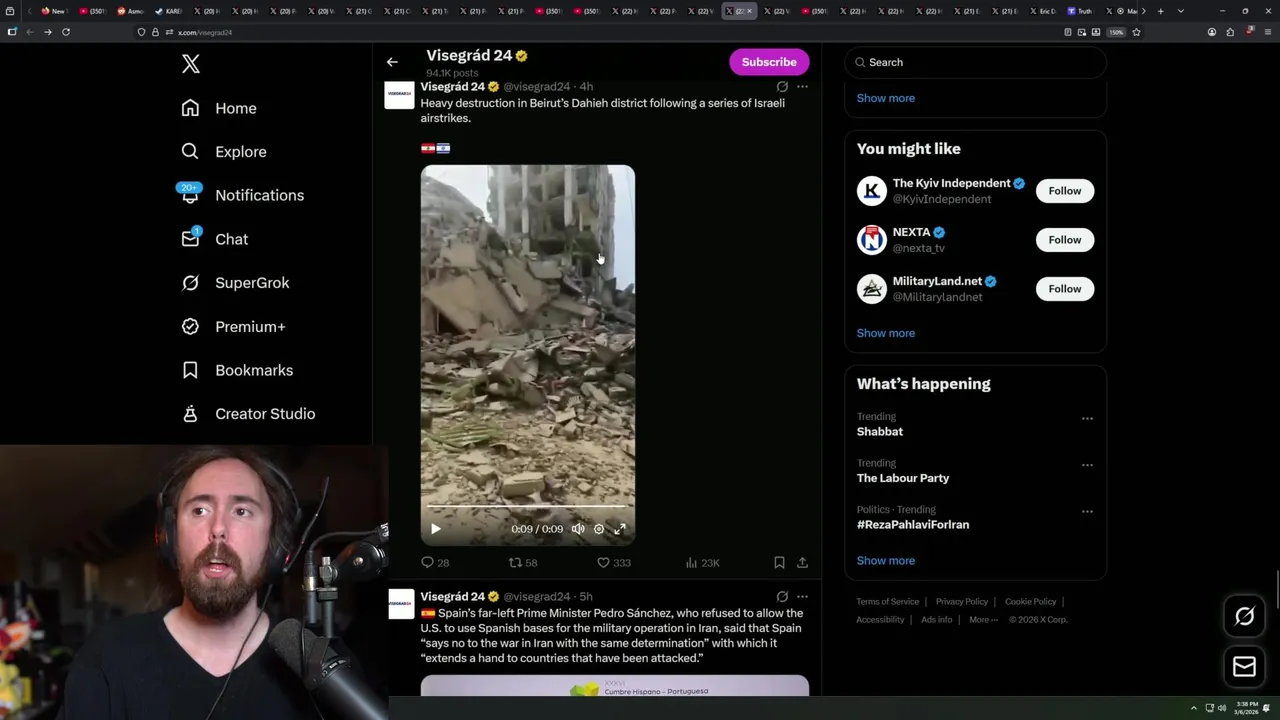Open the floating Grok button
The width and height of the screenshot is (1280, 720).
pos(1244,617)
